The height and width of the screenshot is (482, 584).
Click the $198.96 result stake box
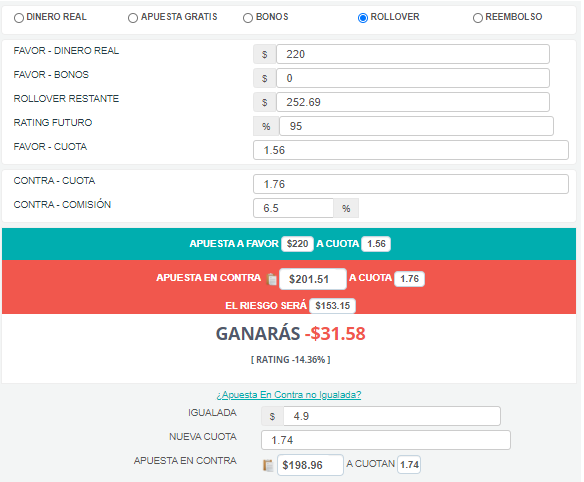pyautogui.click(x=310, y=465)
